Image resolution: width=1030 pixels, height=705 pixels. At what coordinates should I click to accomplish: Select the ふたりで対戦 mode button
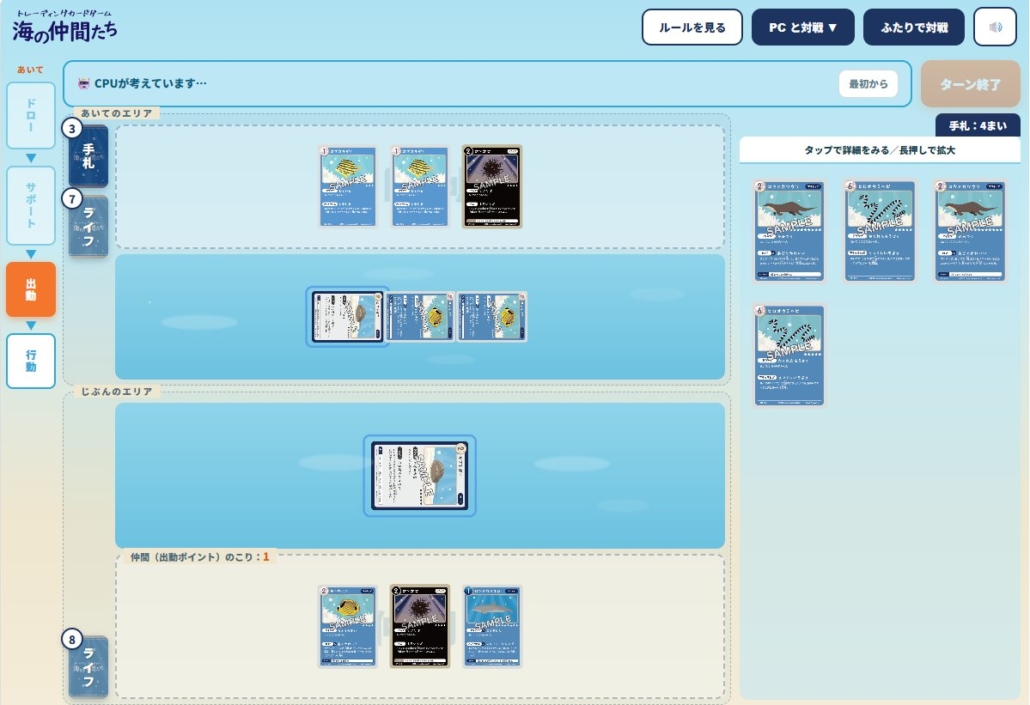click(x=914, y=27)
